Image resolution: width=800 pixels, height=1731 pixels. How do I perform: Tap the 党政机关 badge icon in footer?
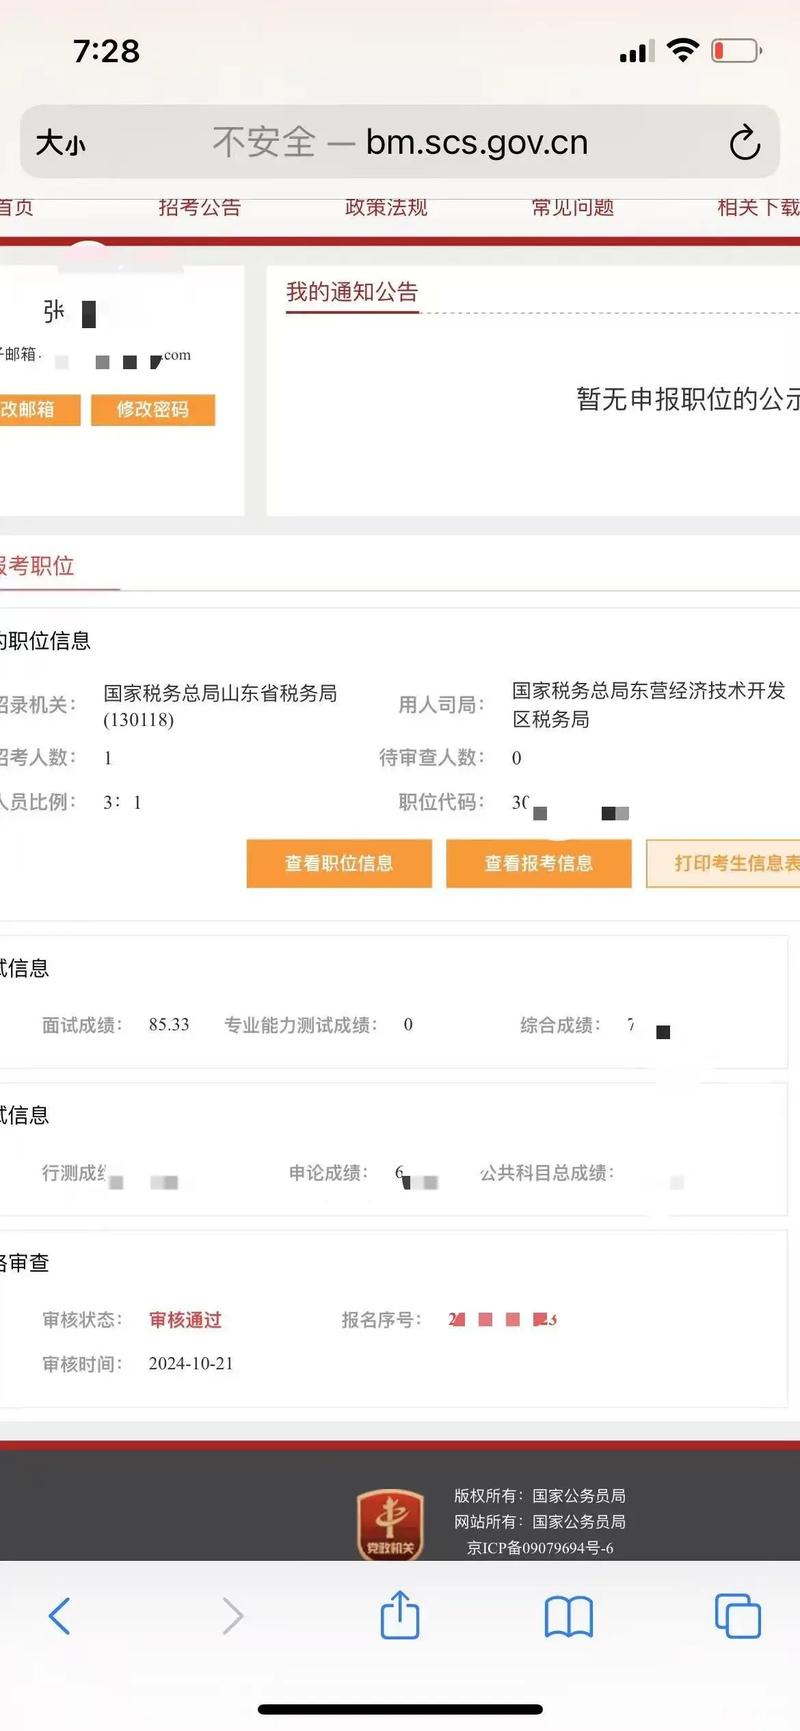(391, 1524)
